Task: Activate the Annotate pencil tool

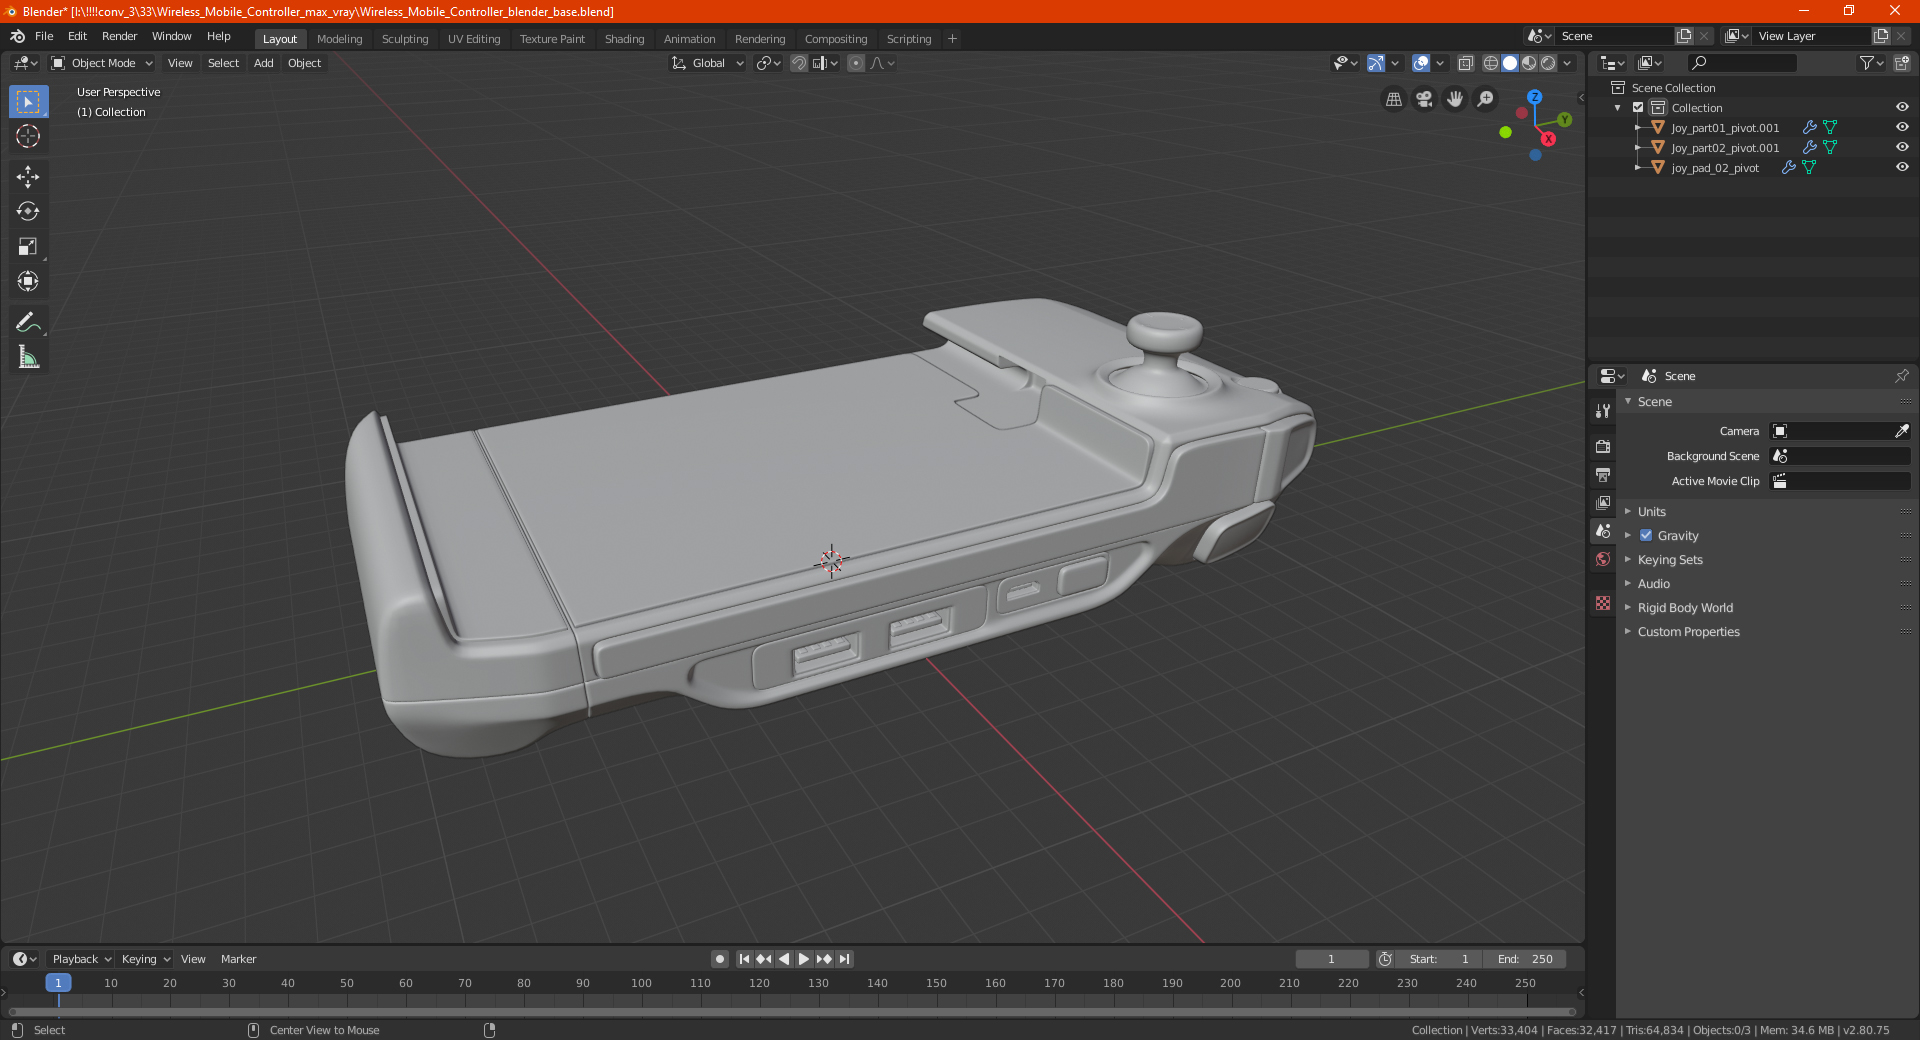Action: (28, 322)
